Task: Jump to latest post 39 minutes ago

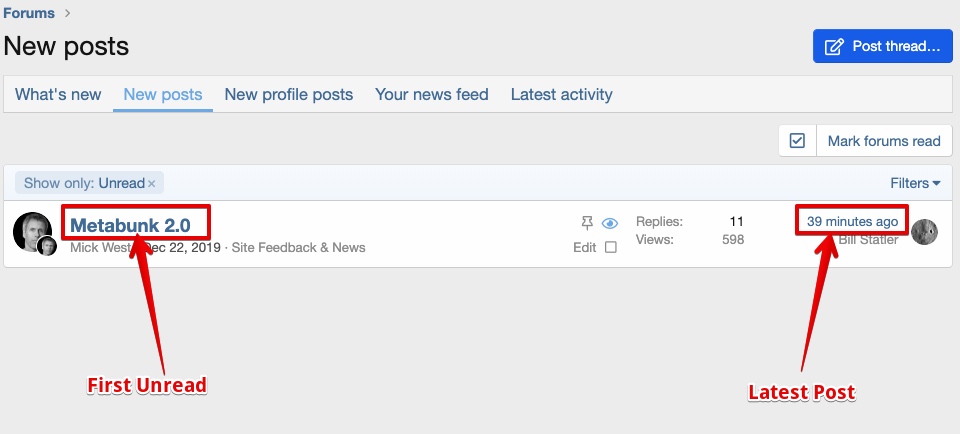Action: point(852,222)
